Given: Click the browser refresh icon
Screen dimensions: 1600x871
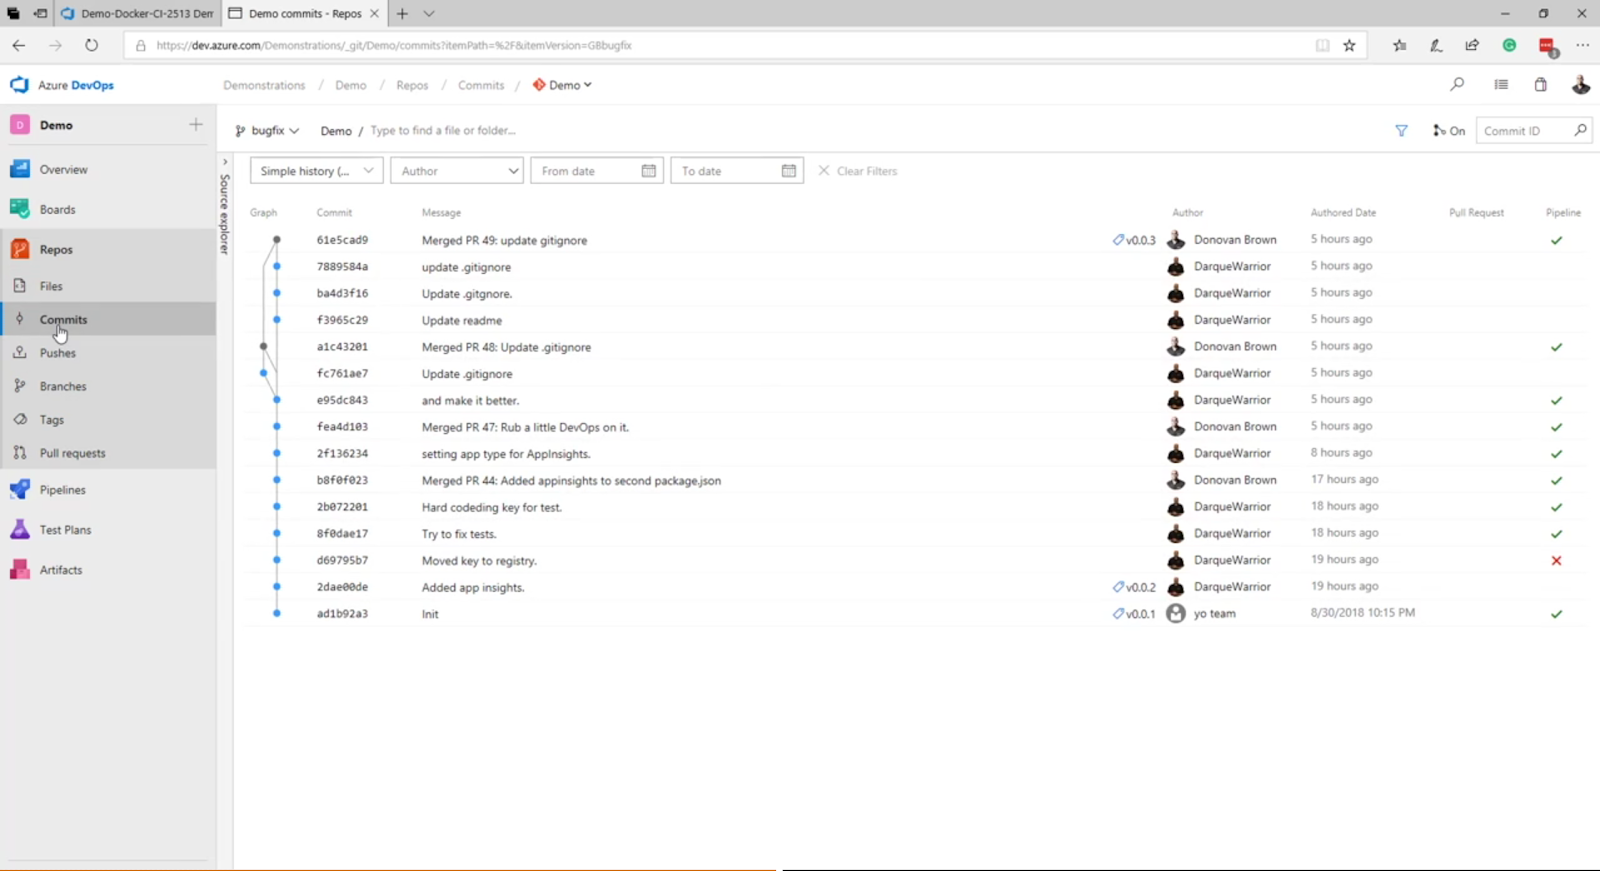Looking at the screenshot, I should (91, 45).
